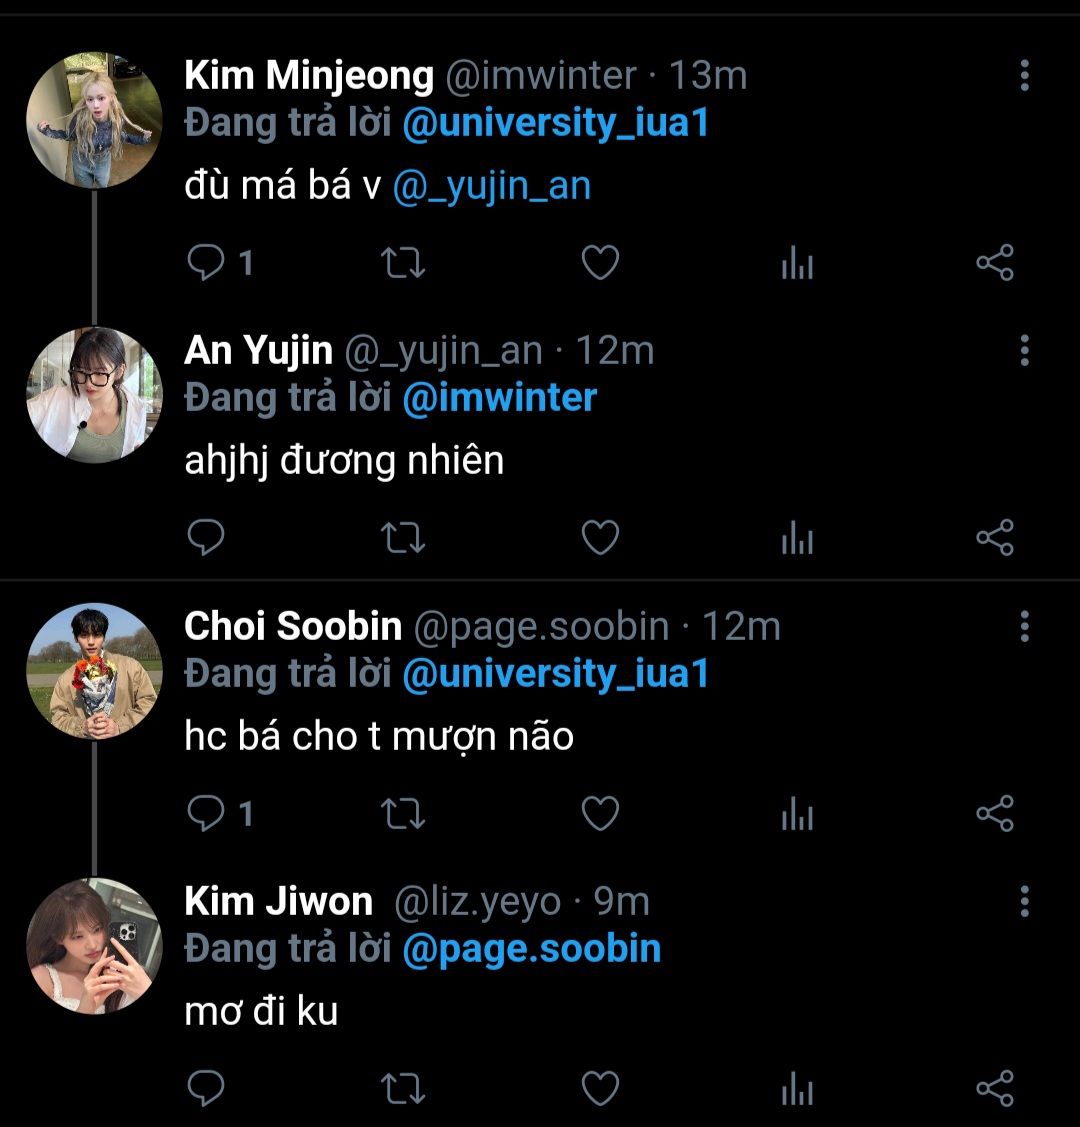Open @imwinter link in An Yujin's reply

[x=499, y=398]
